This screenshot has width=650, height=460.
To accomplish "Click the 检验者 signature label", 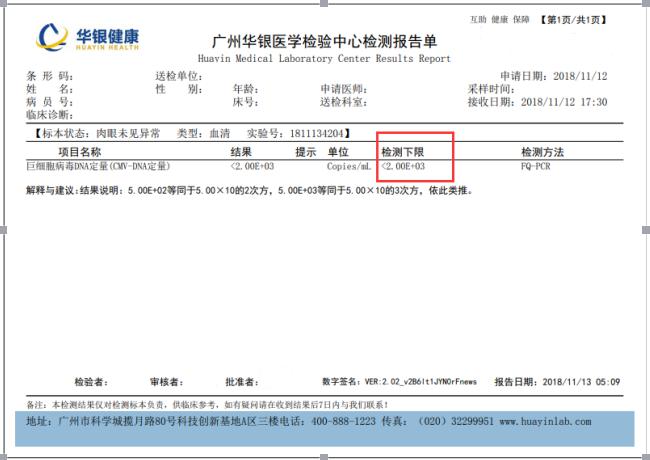I will [x=91, y=382].
